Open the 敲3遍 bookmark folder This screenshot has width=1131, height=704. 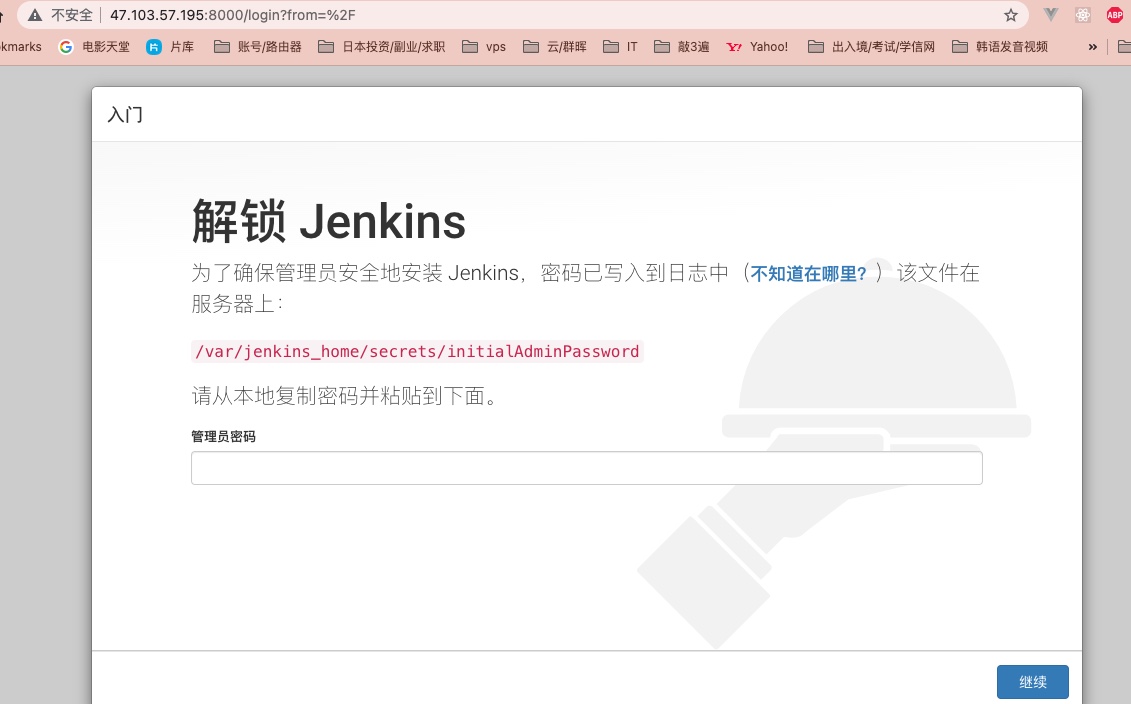(x=682, y=46)
